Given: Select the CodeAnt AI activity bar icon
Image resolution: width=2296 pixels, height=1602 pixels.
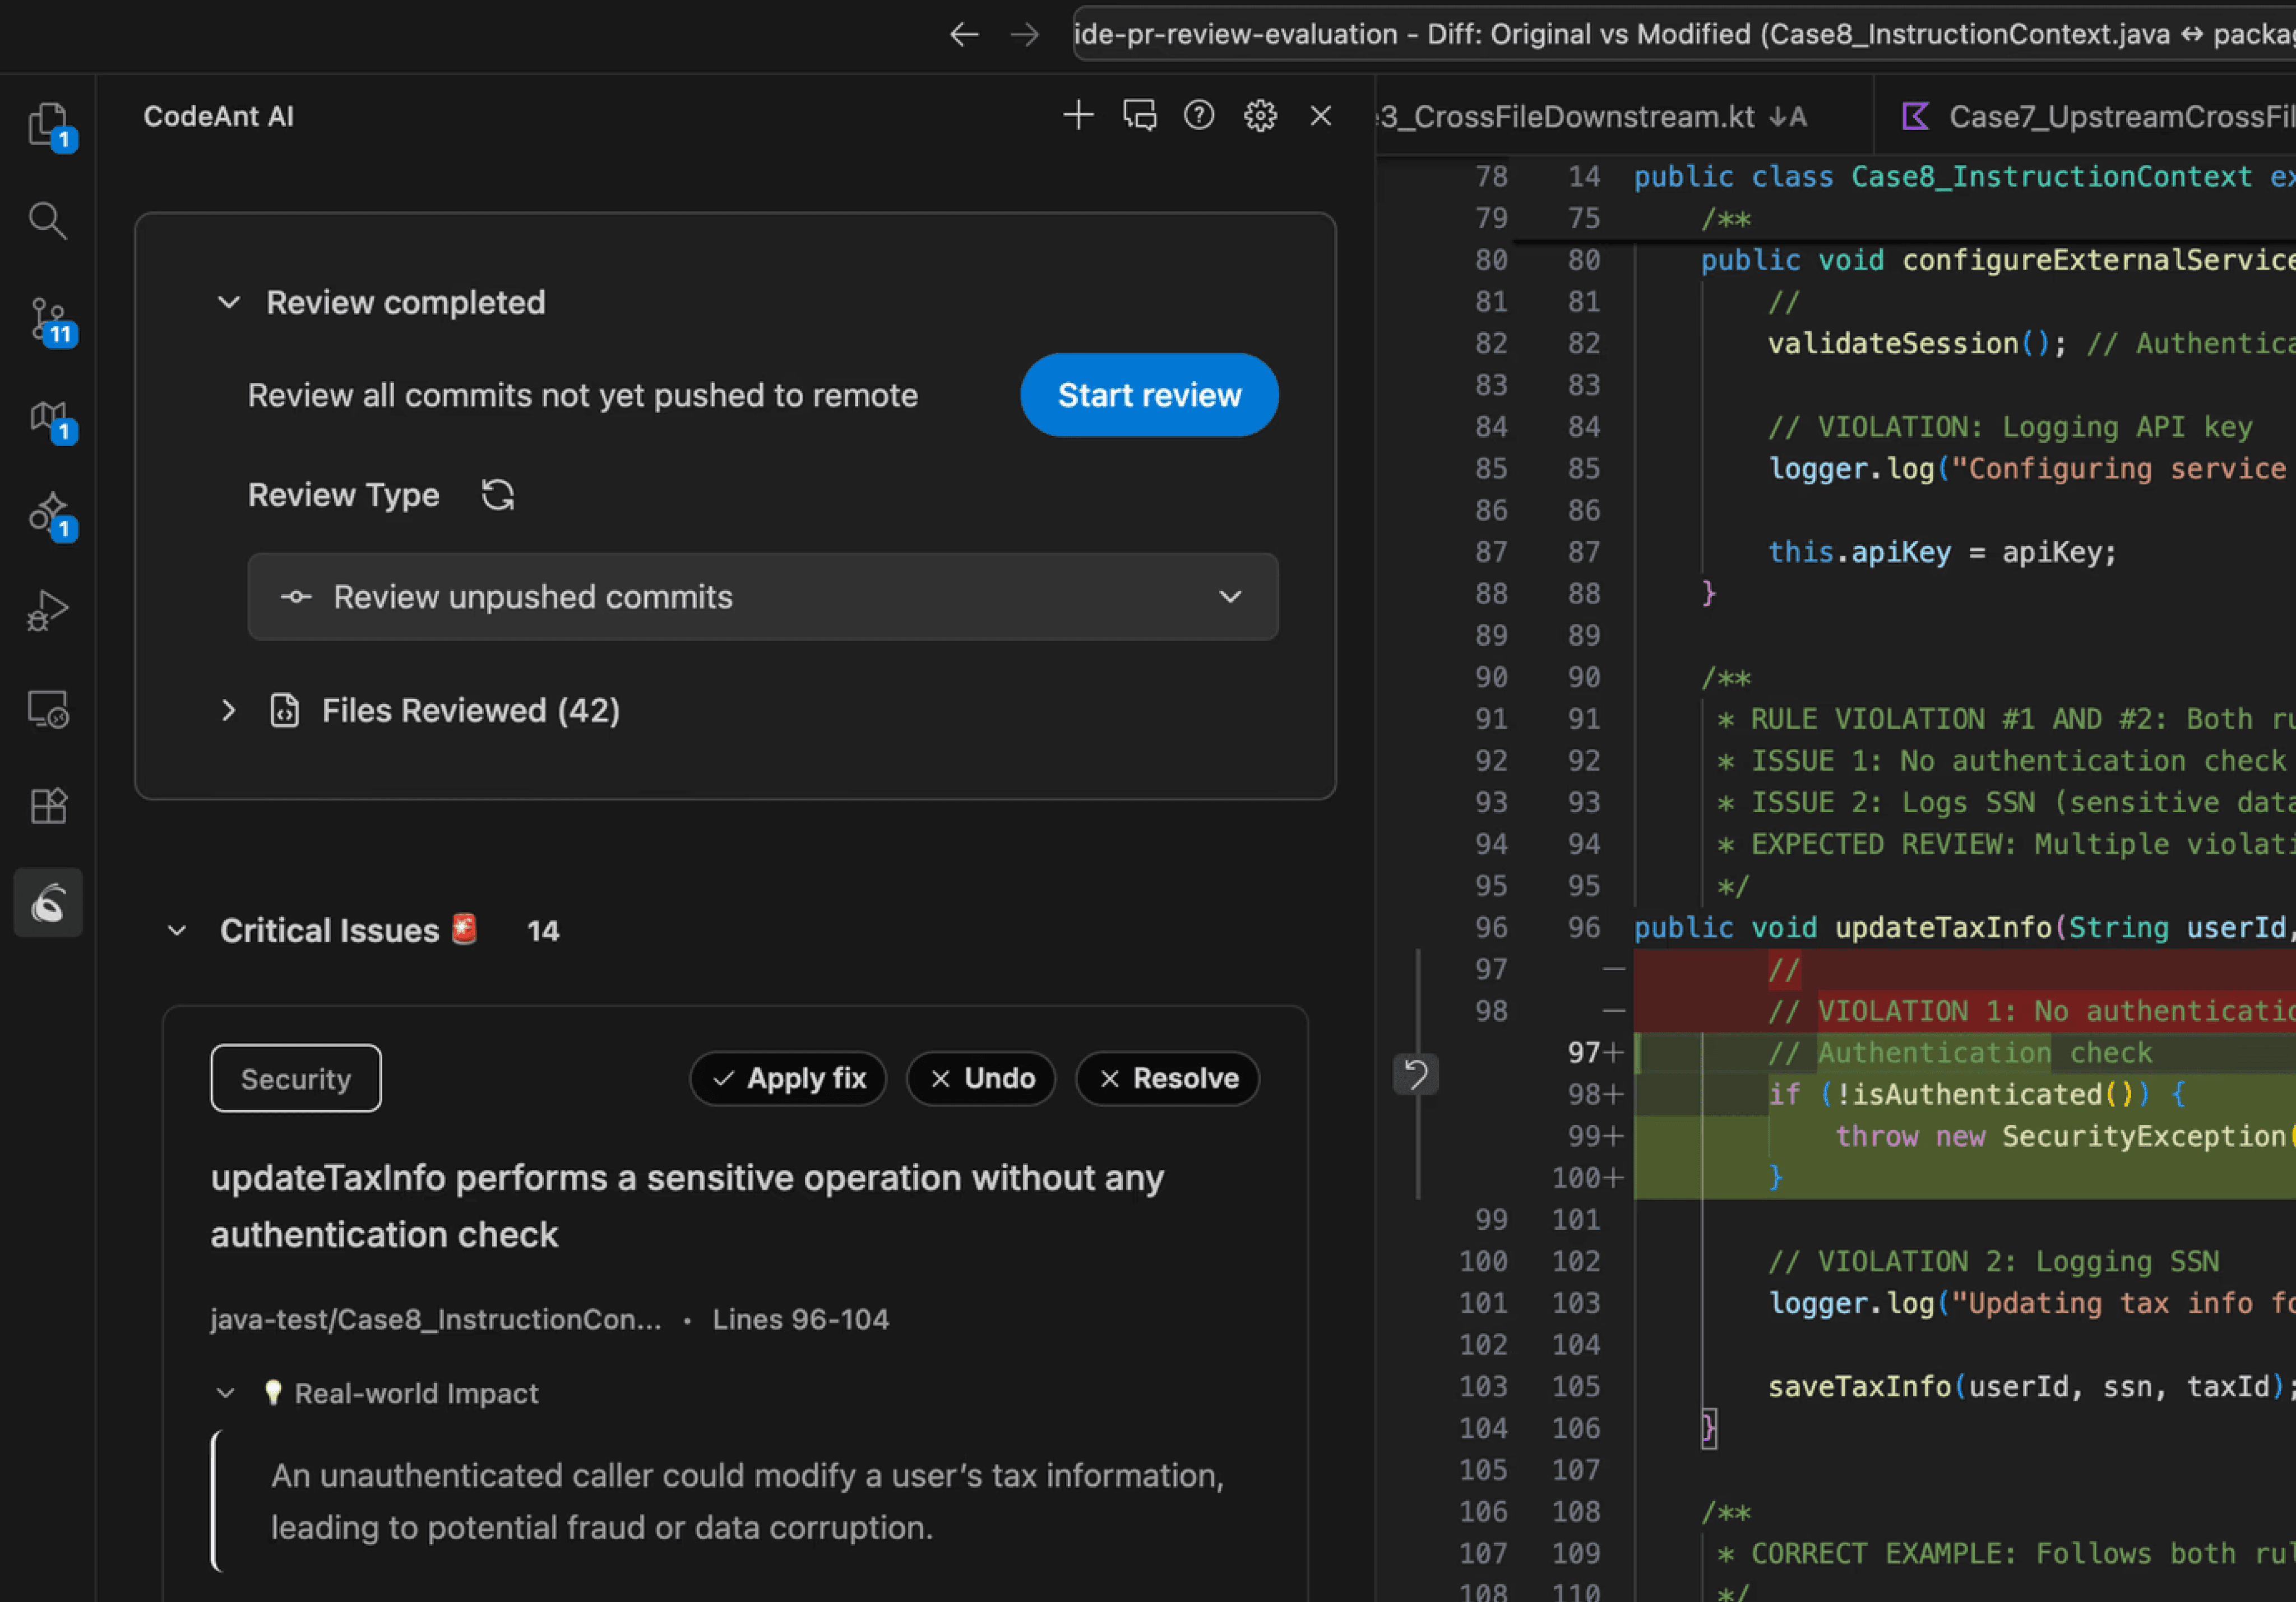Looking at the screenshot, I should pos(48,903).
